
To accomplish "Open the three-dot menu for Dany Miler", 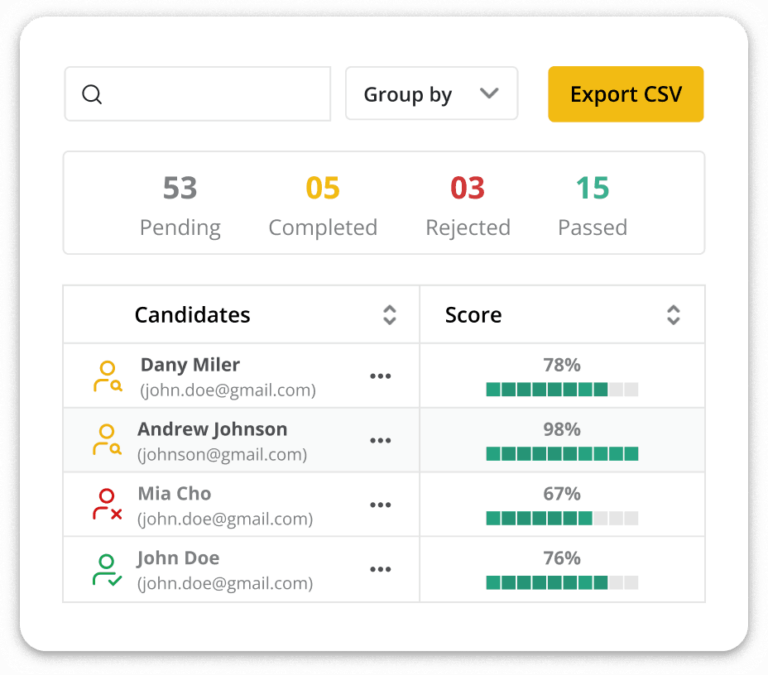I will coord(380,377).
